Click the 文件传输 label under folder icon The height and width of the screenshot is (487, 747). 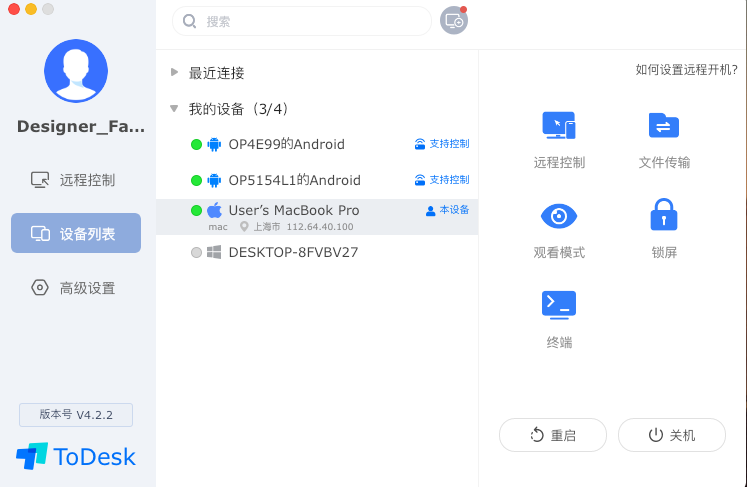point(664,162)
